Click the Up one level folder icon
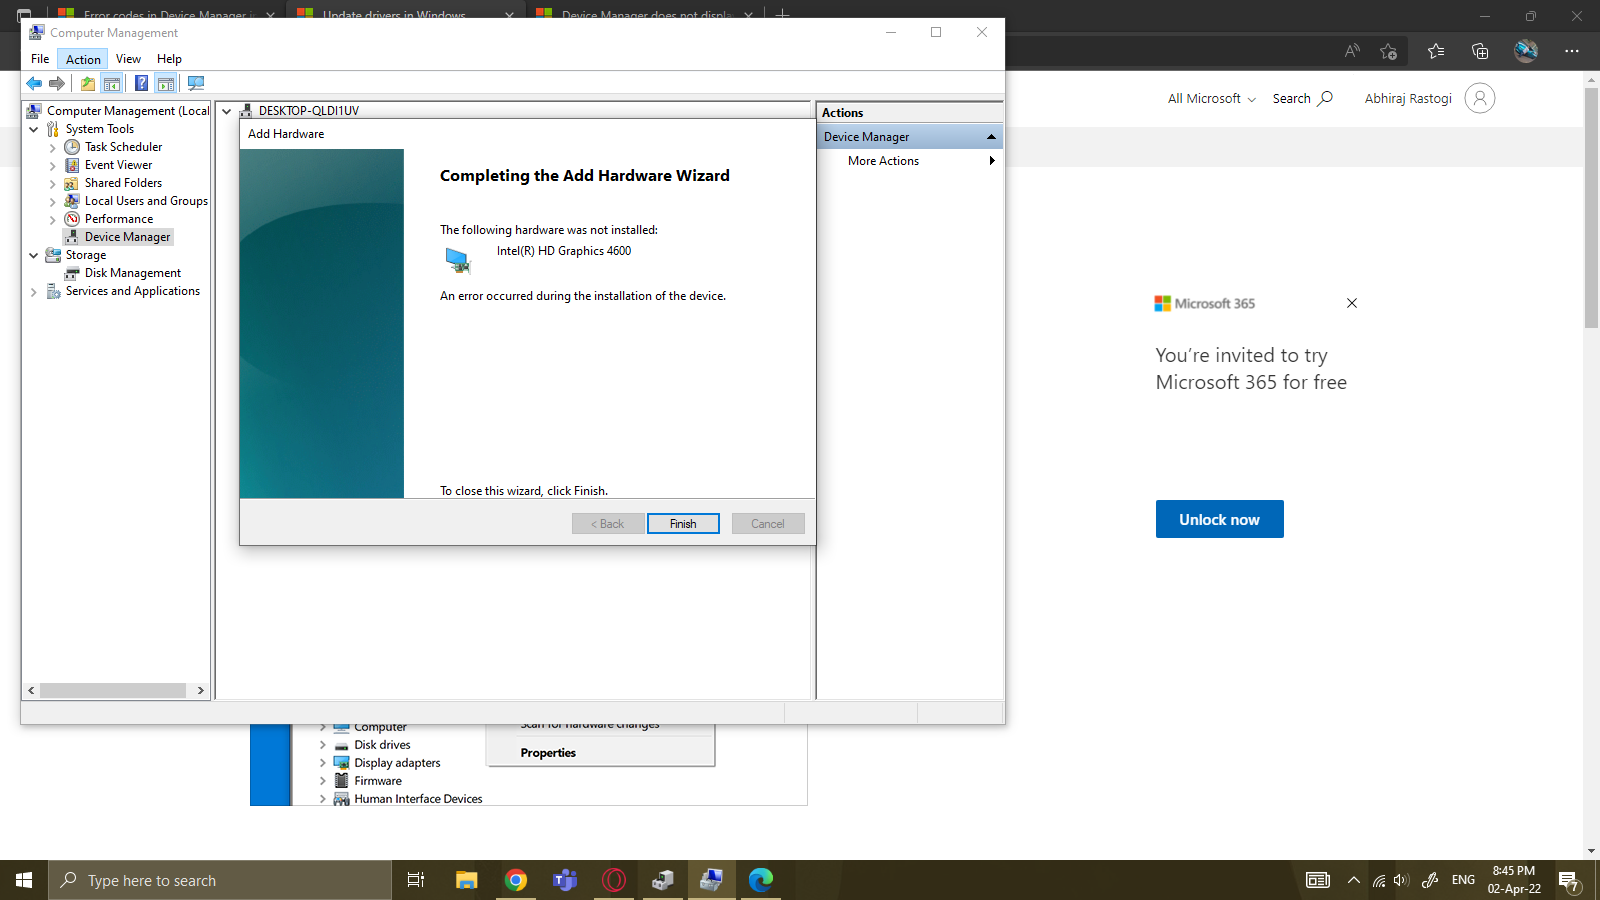Screen dimensions: 1600x900 [x=87, y=83]
